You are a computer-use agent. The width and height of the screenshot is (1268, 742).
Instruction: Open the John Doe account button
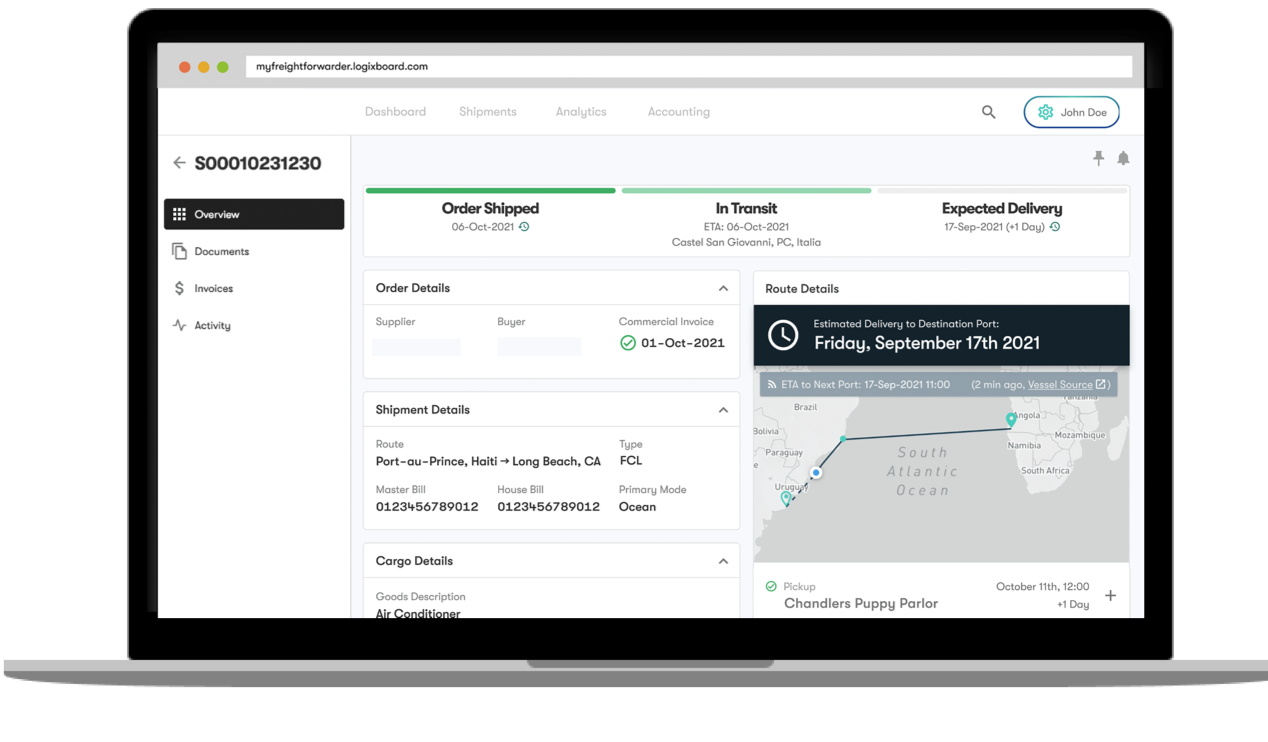(x=1071, y=112)
